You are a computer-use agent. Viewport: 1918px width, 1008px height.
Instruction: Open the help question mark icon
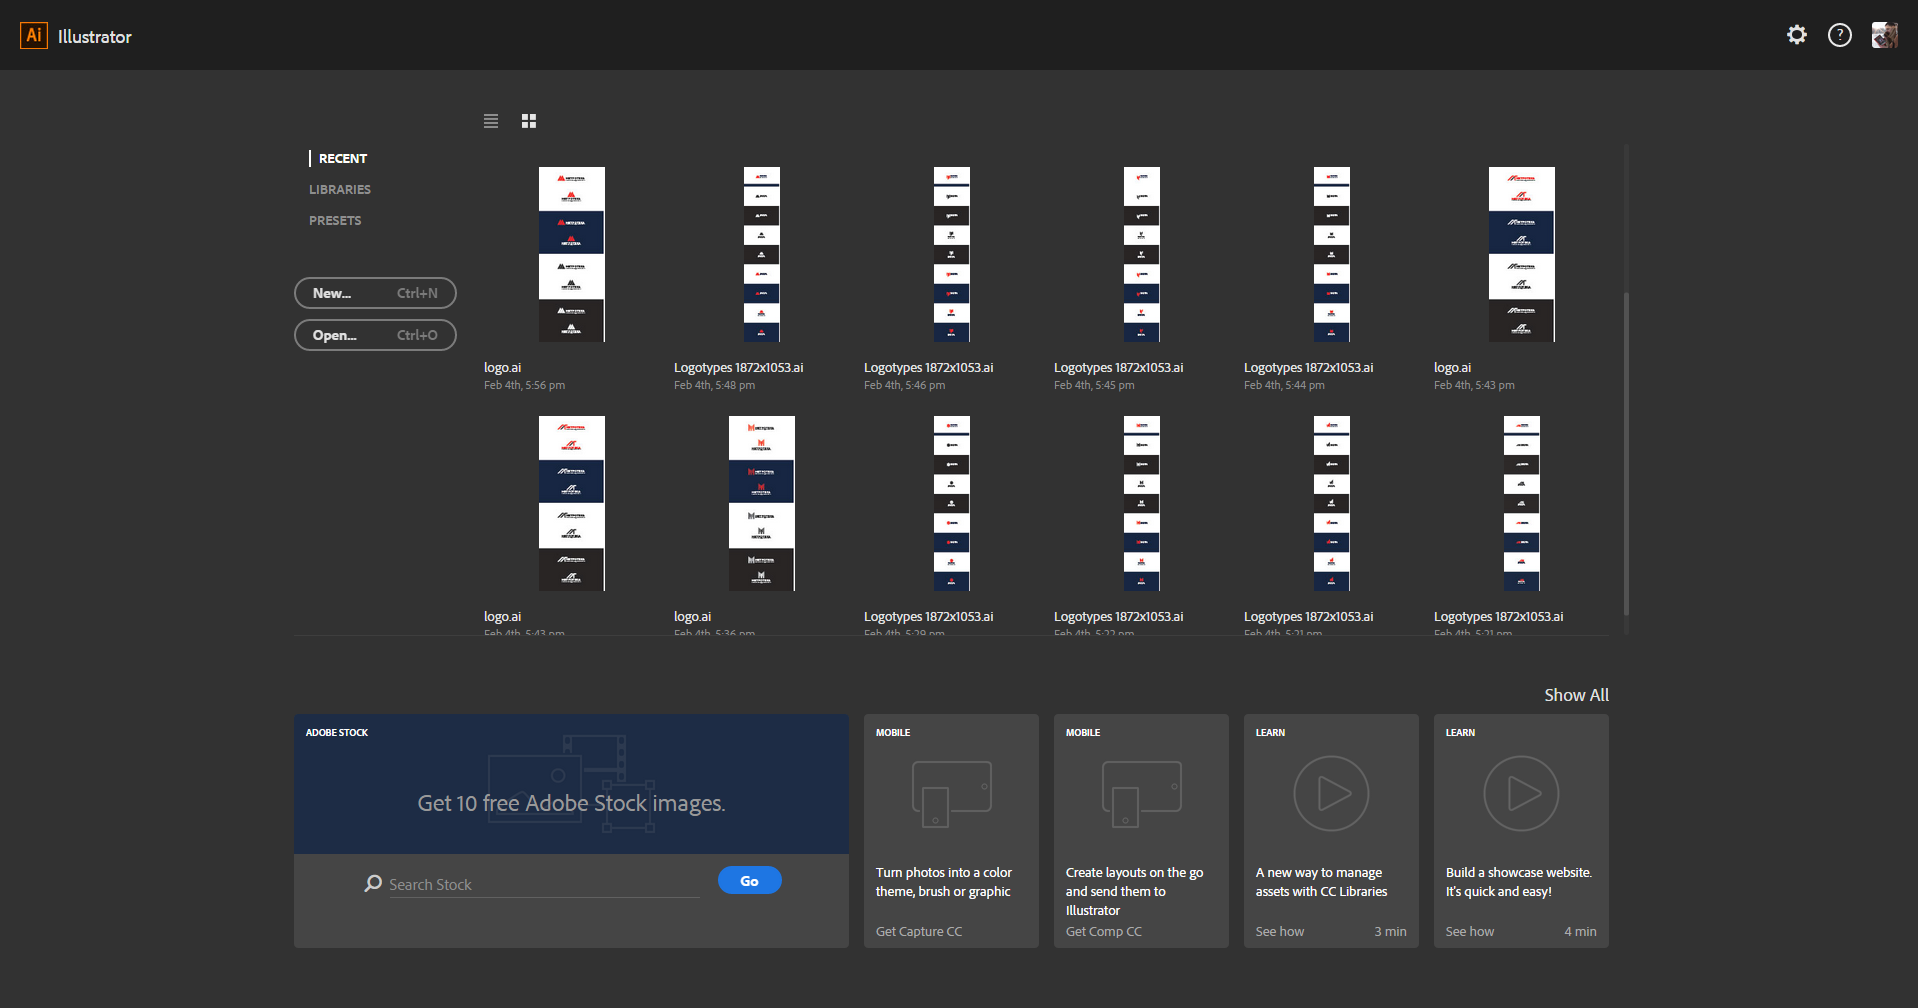(1840, 35)
